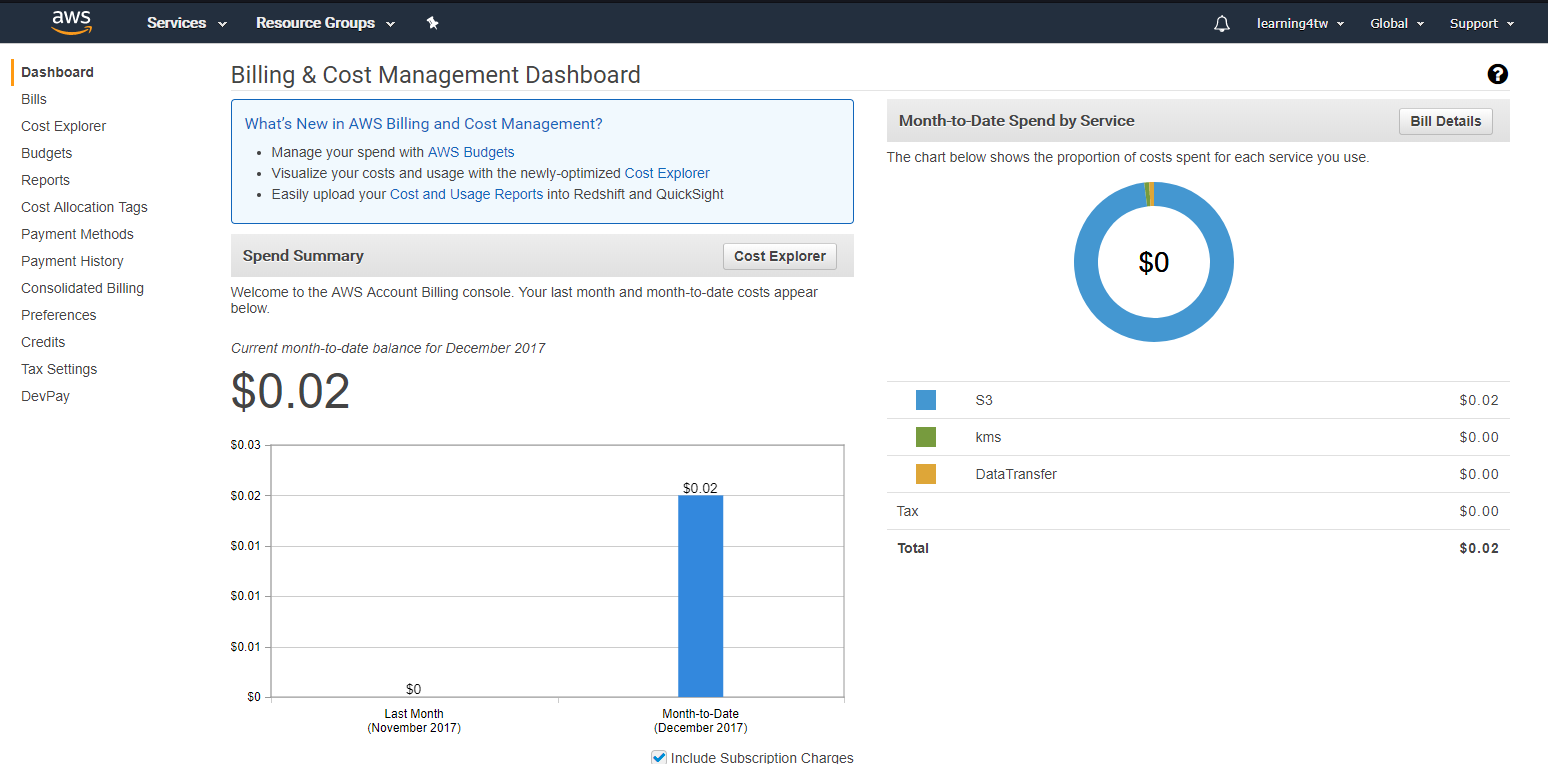Image resolution: width=1548 pixels, height=764 pixels.
Task: Open the notifications bell icon
Action: [x=1221, y=23]
